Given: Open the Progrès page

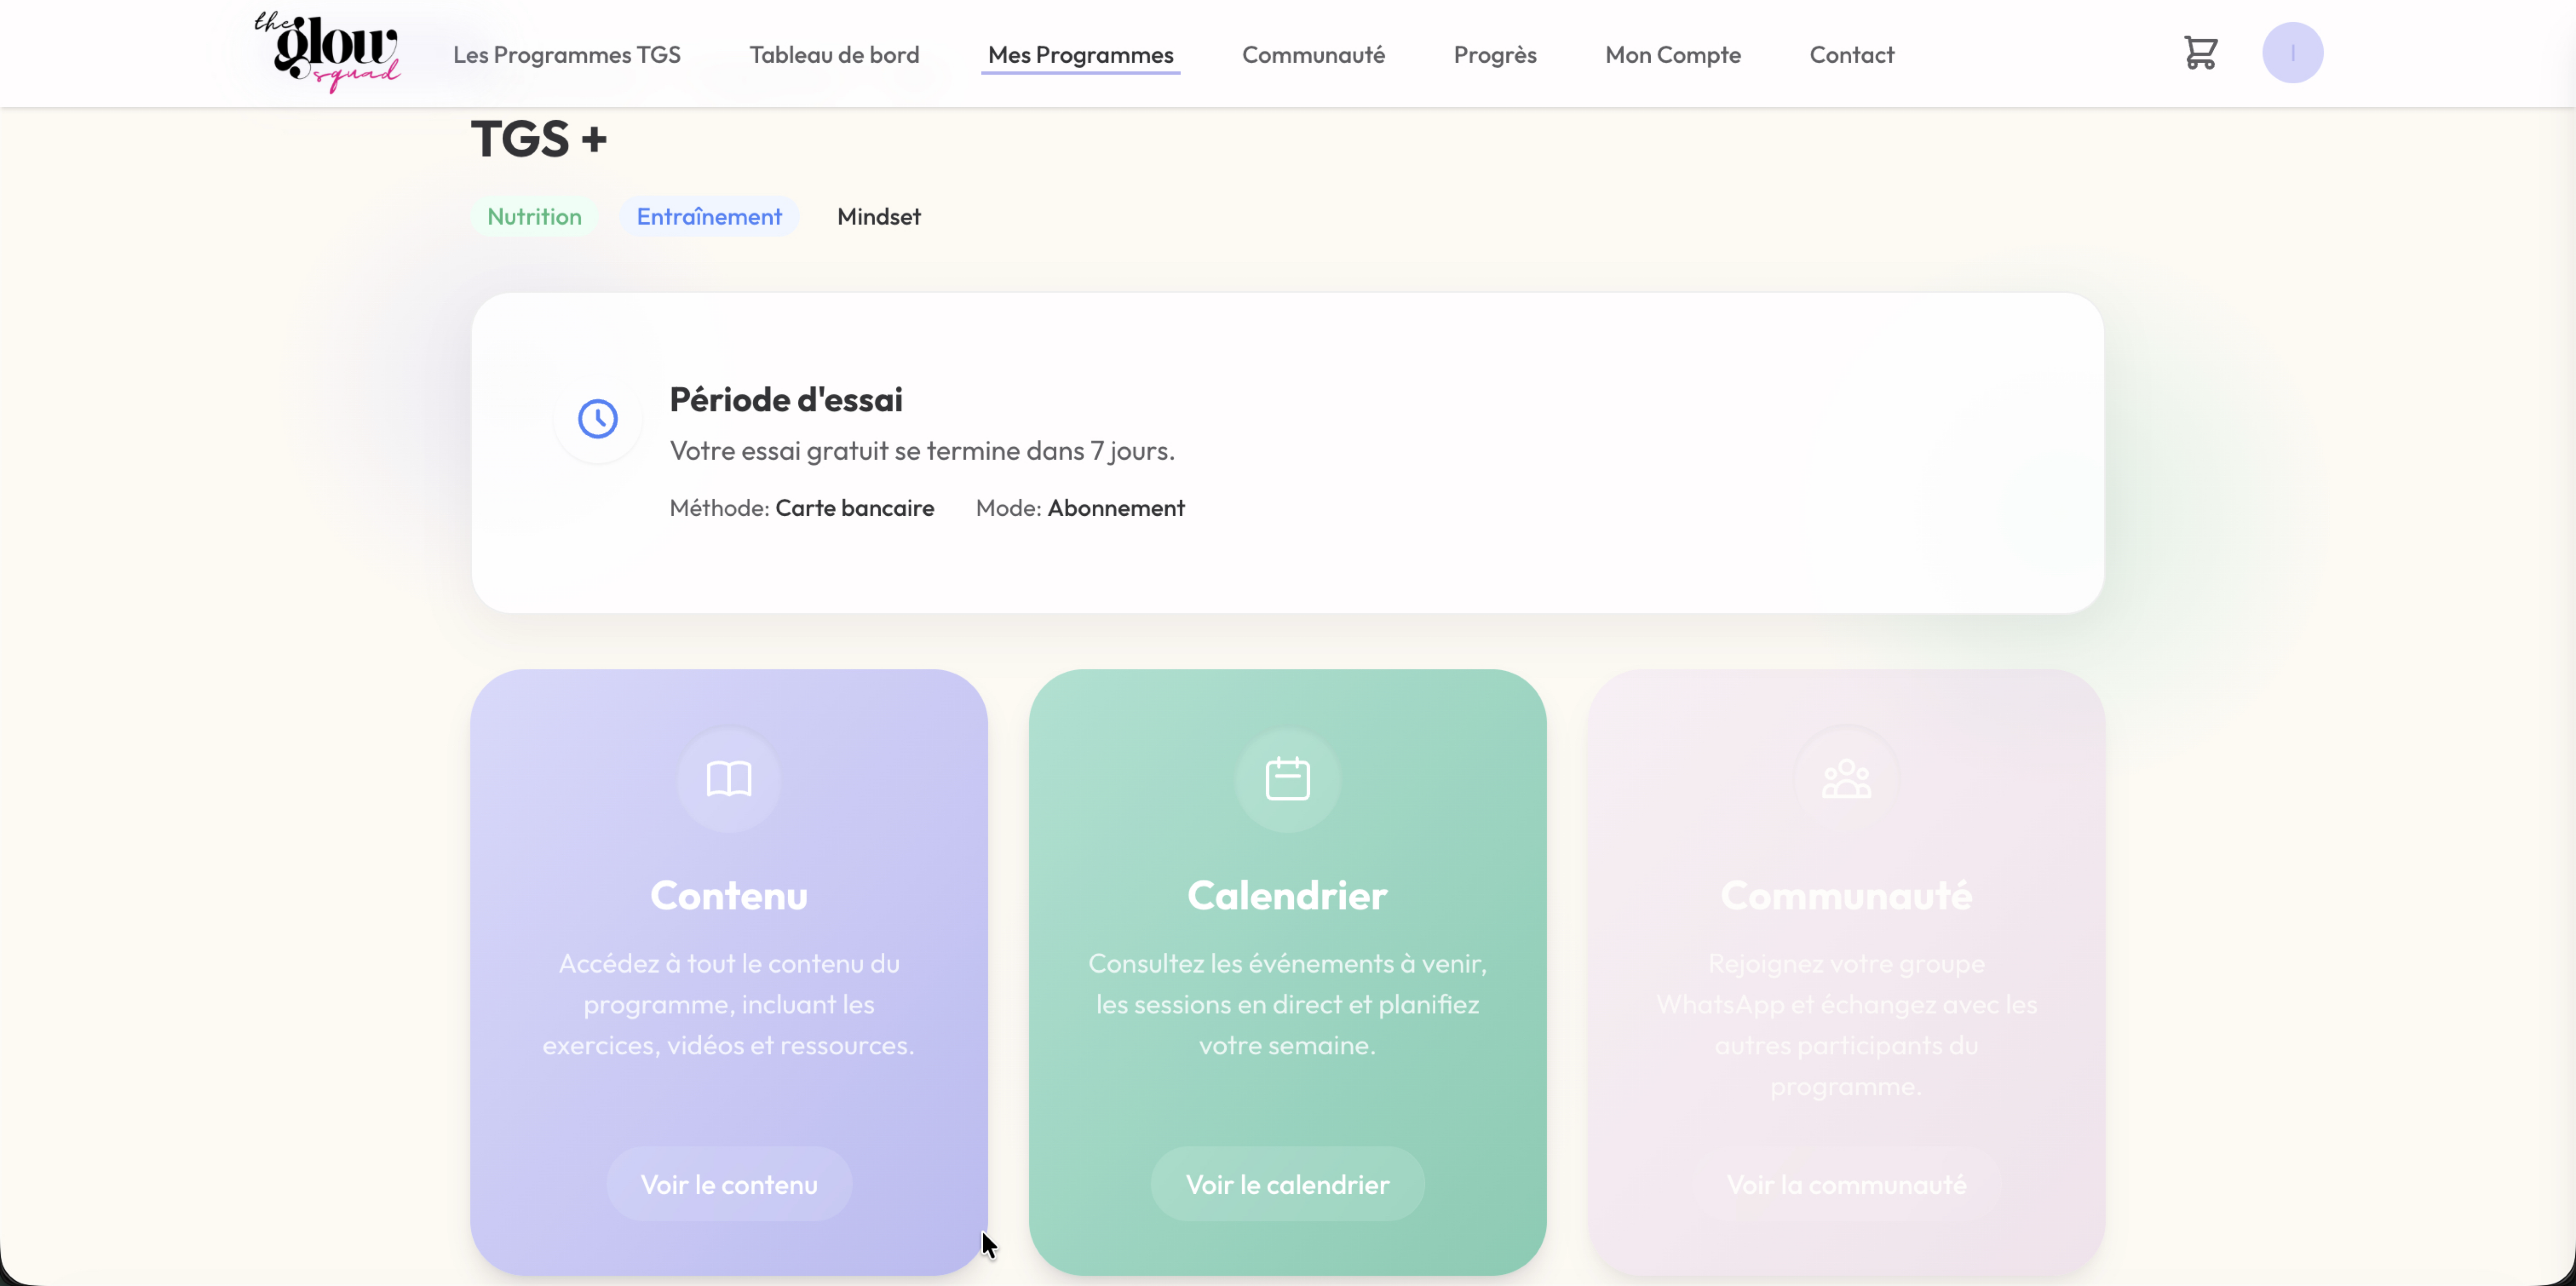Looking at the screenshot, I should (1495, 55).
